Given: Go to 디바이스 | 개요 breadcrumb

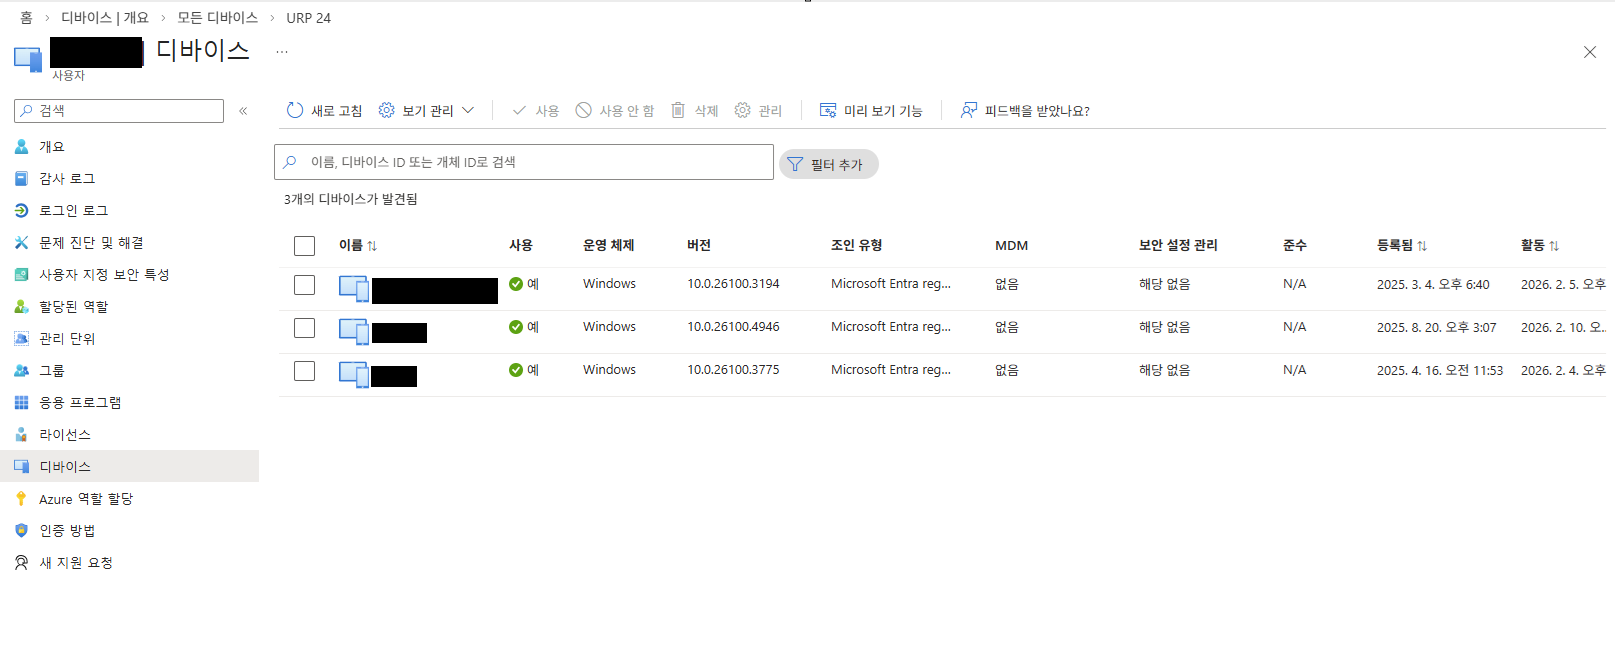Looking at the screenshot, I should [105, 18].
